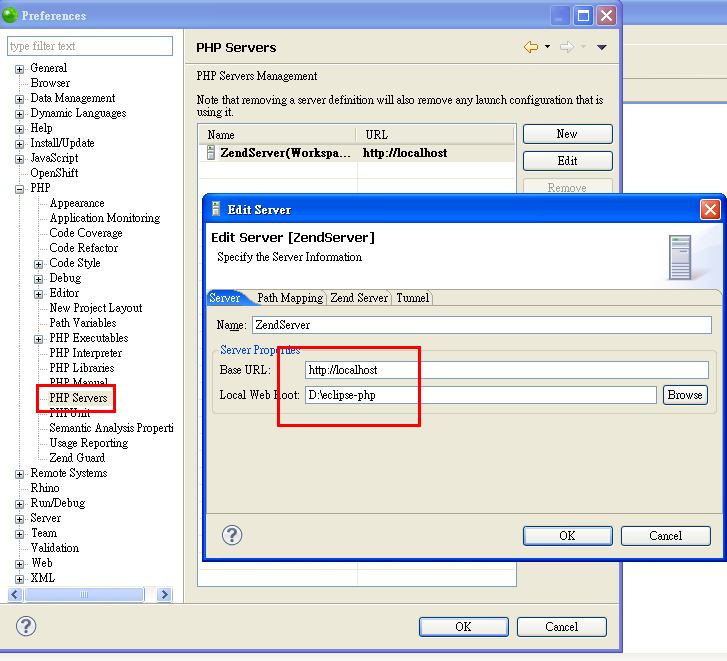This screenshot has width=727, height=661.
Task: Click the New server button
Action: tap(567, 134)
